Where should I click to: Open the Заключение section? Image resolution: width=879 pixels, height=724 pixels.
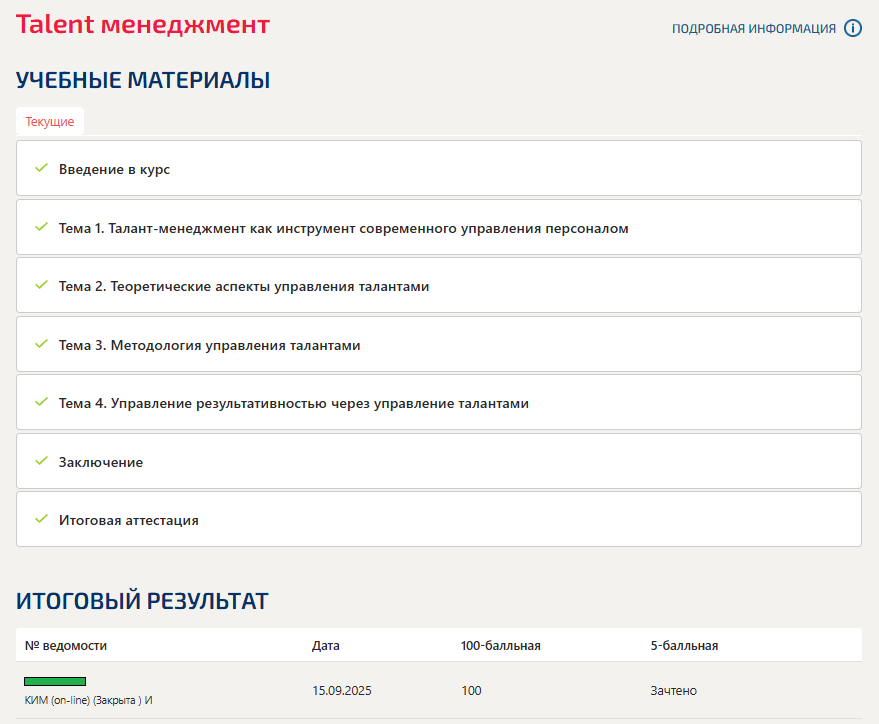[439, 461]
